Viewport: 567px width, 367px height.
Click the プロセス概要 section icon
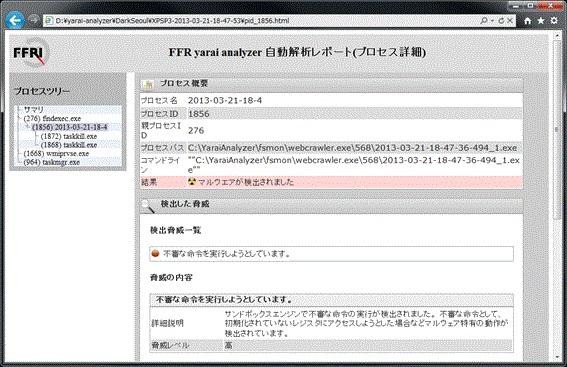click(148, 84)
